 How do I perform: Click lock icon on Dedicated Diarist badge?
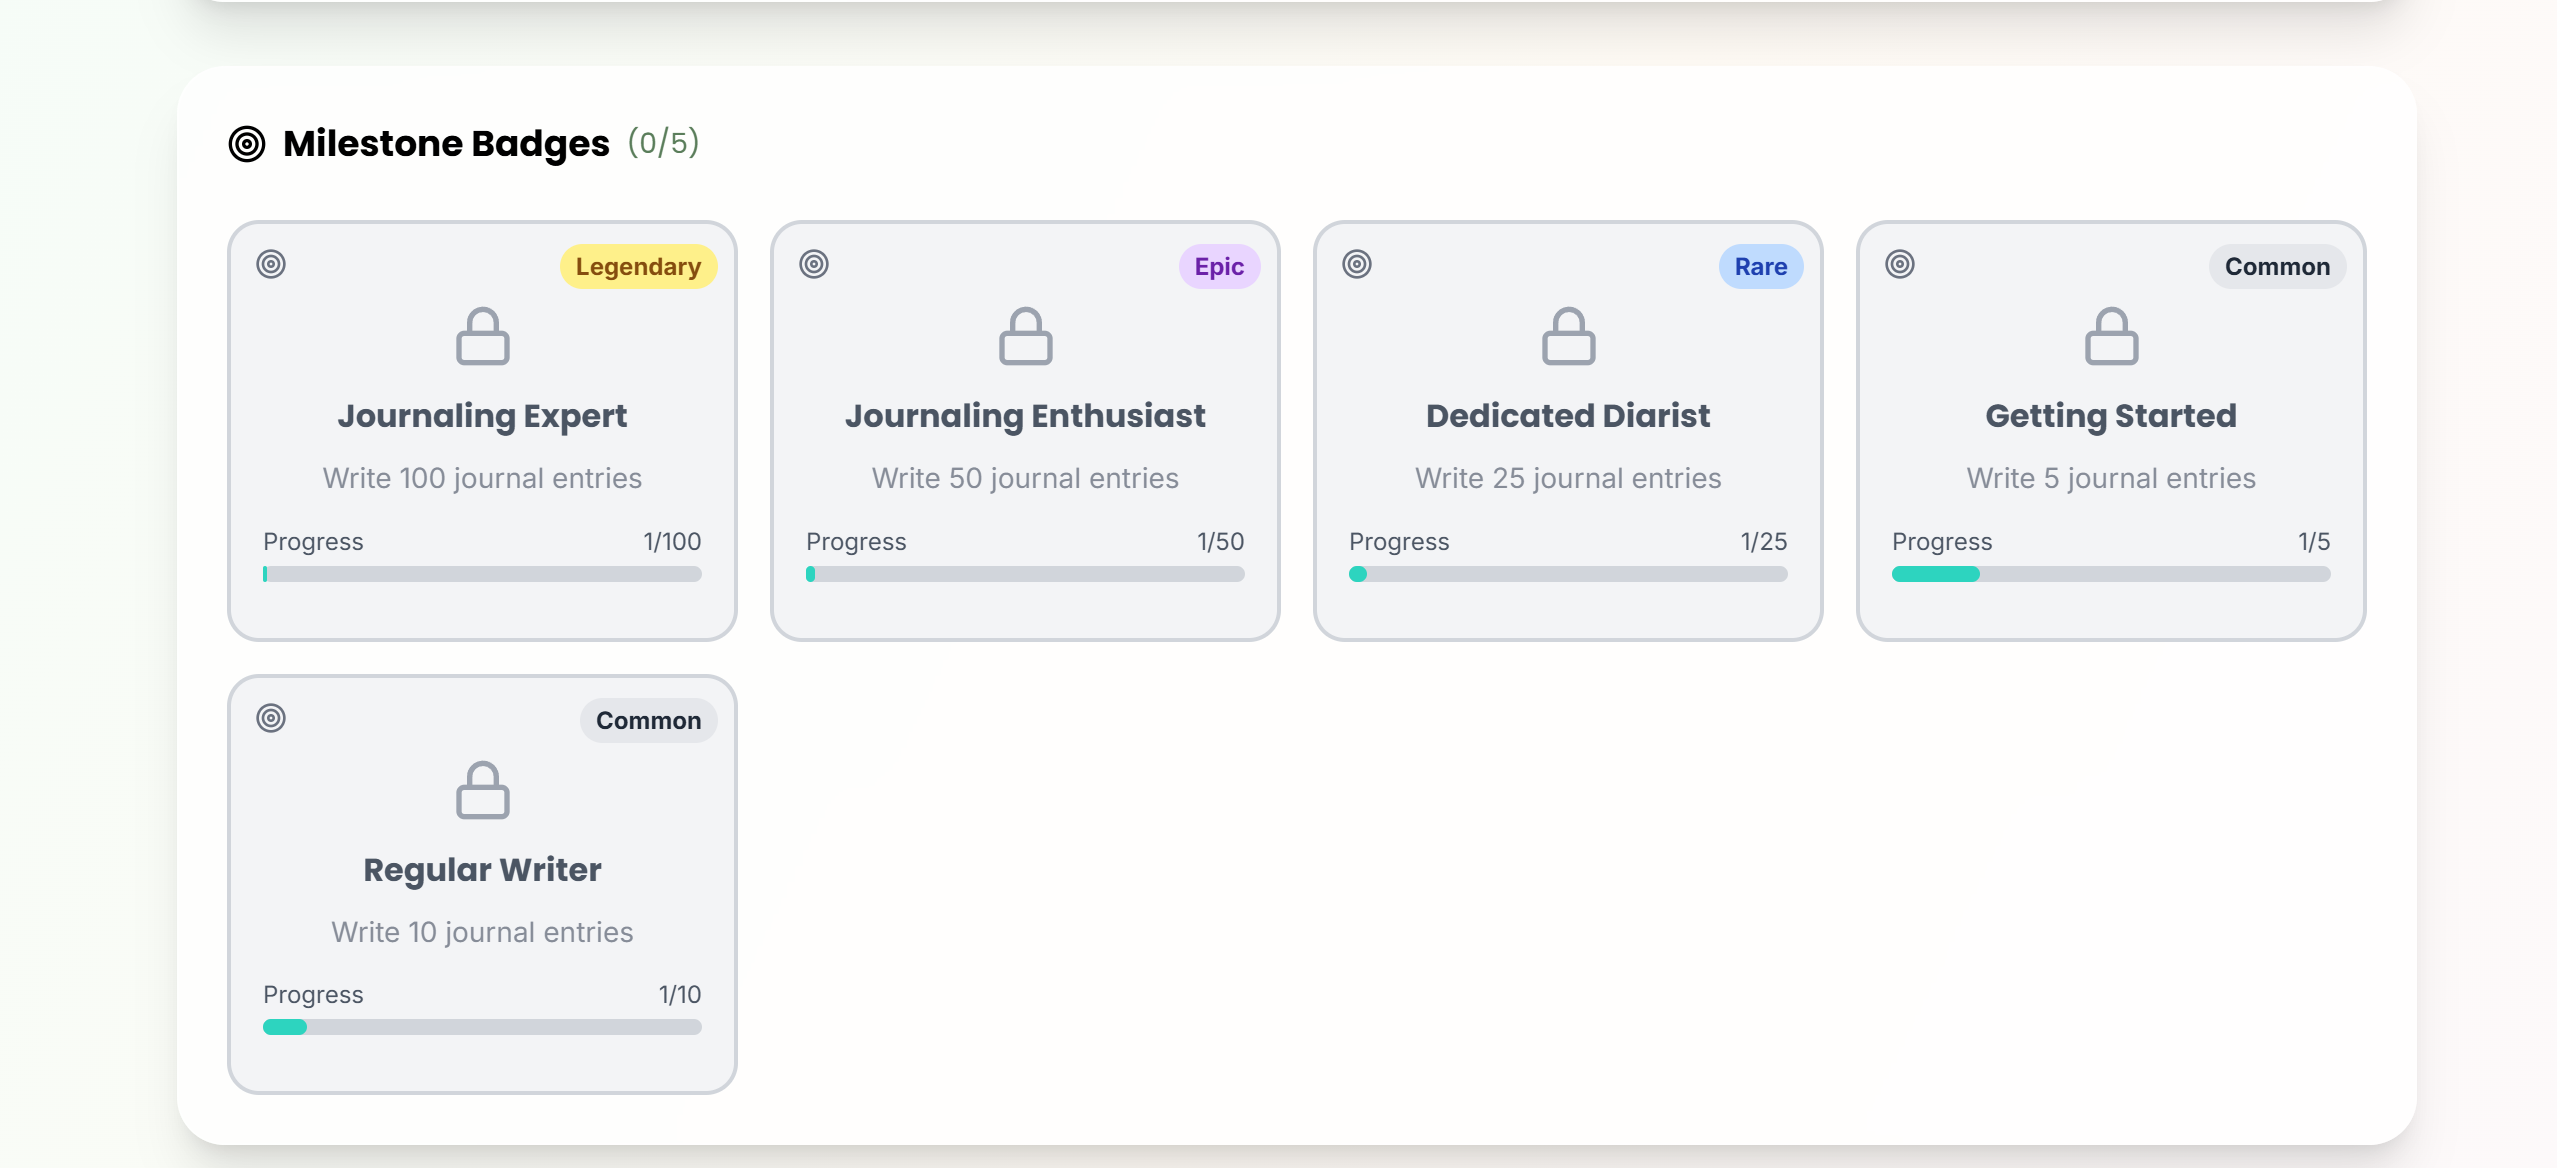click(x=1568, y=336)
